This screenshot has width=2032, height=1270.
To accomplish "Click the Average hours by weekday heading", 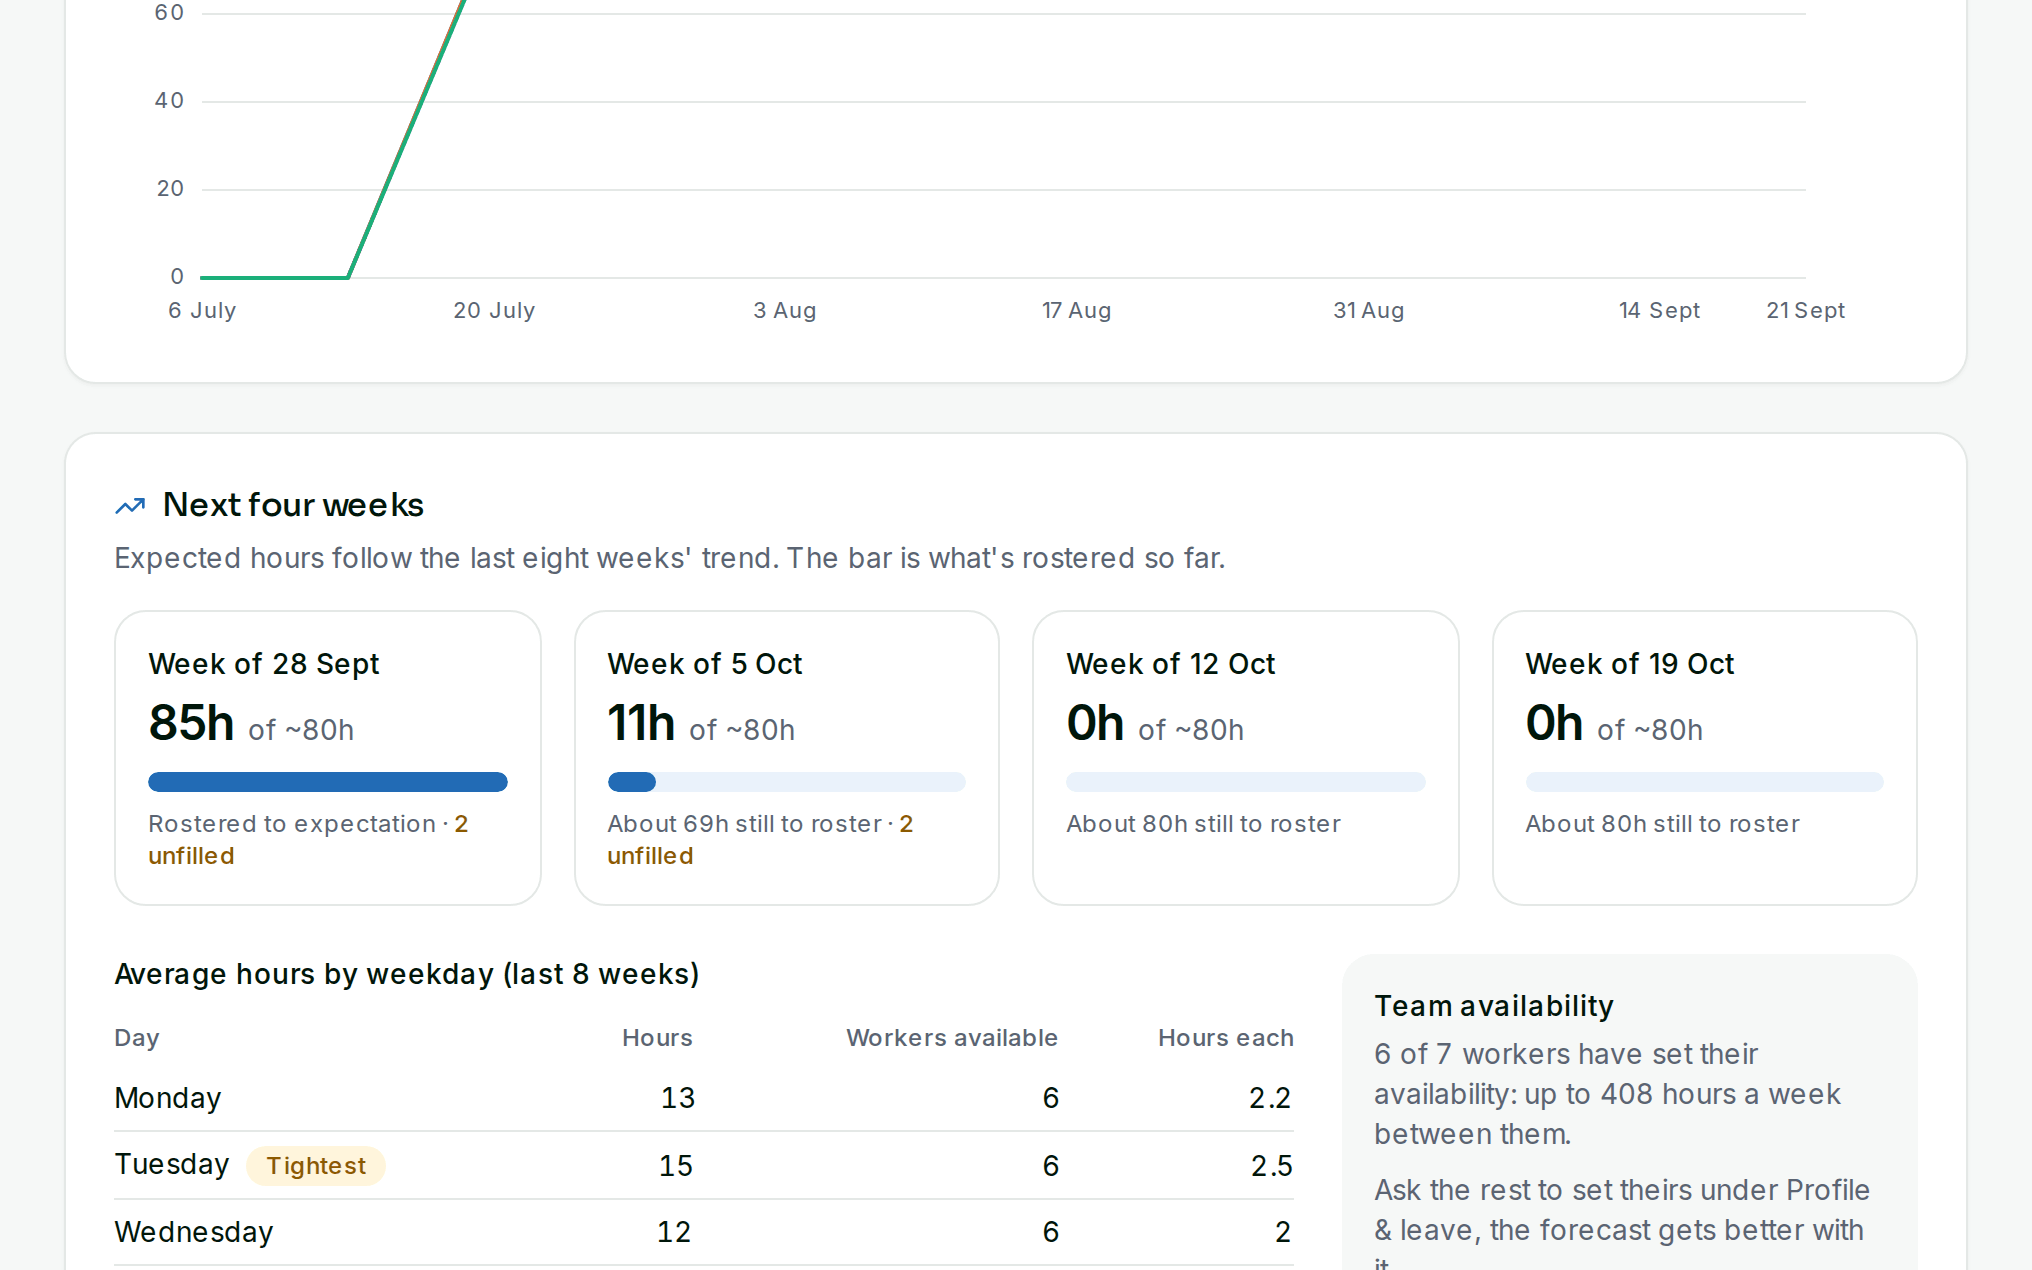I will (x=407, y=974).
